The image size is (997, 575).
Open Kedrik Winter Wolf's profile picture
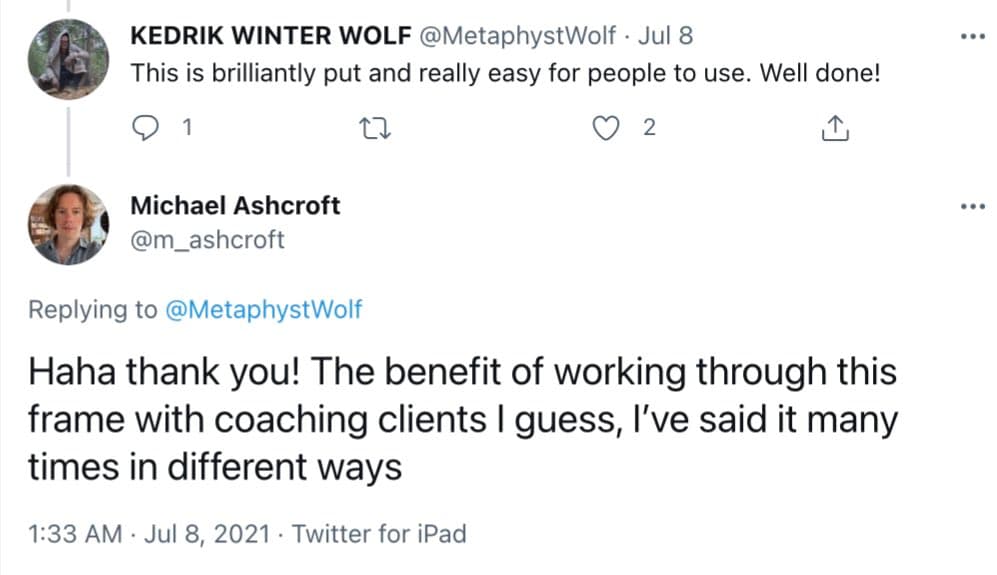(67, 59)
